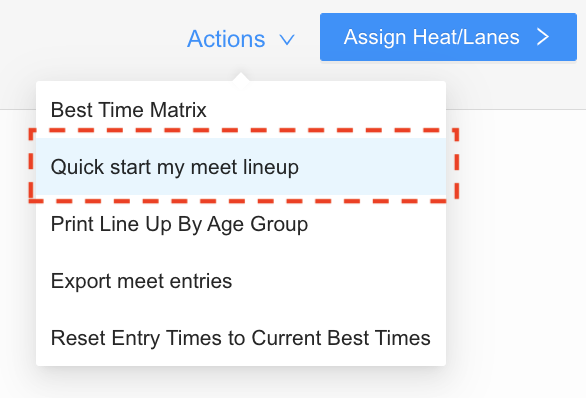Select Quick start my meet lineup

click(x=241, y=167)
